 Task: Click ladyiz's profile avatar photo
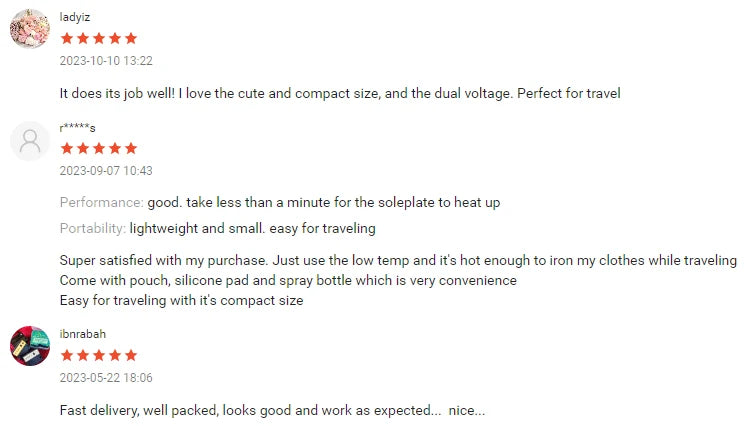coord(30,29)
